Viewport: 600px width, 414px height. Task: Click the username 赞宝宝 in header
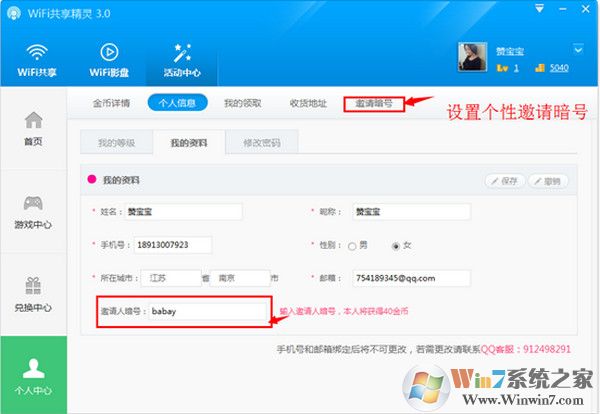coord(510,51)
